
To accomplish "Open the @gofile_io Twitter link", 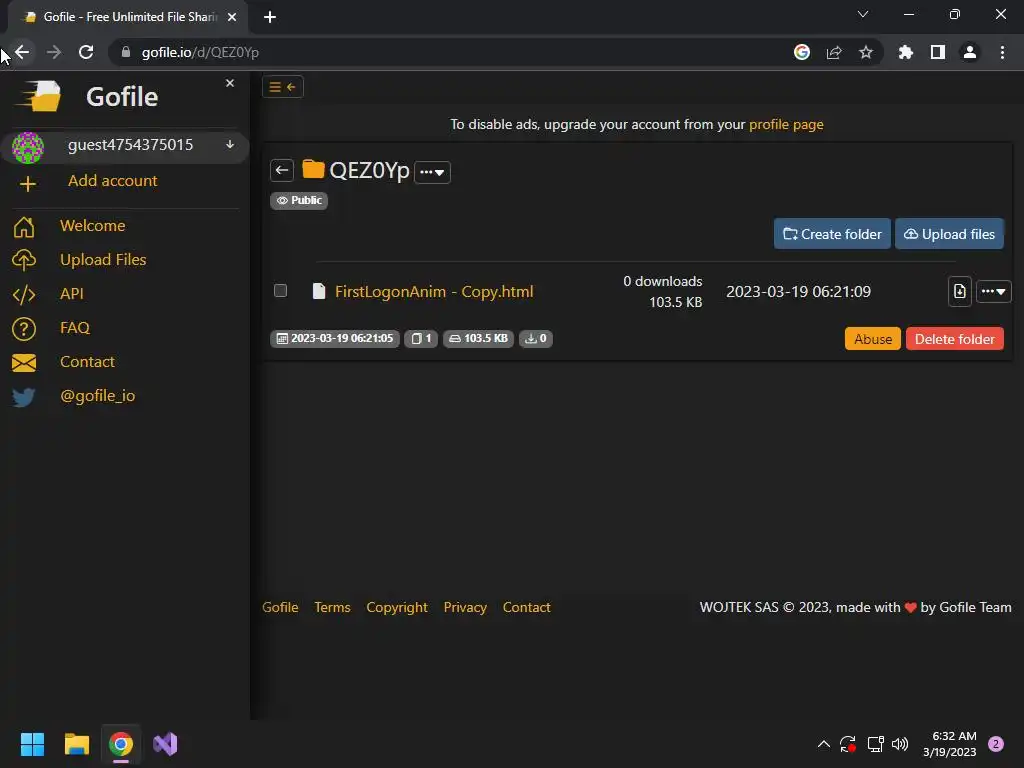I will [x=98, y=396].
